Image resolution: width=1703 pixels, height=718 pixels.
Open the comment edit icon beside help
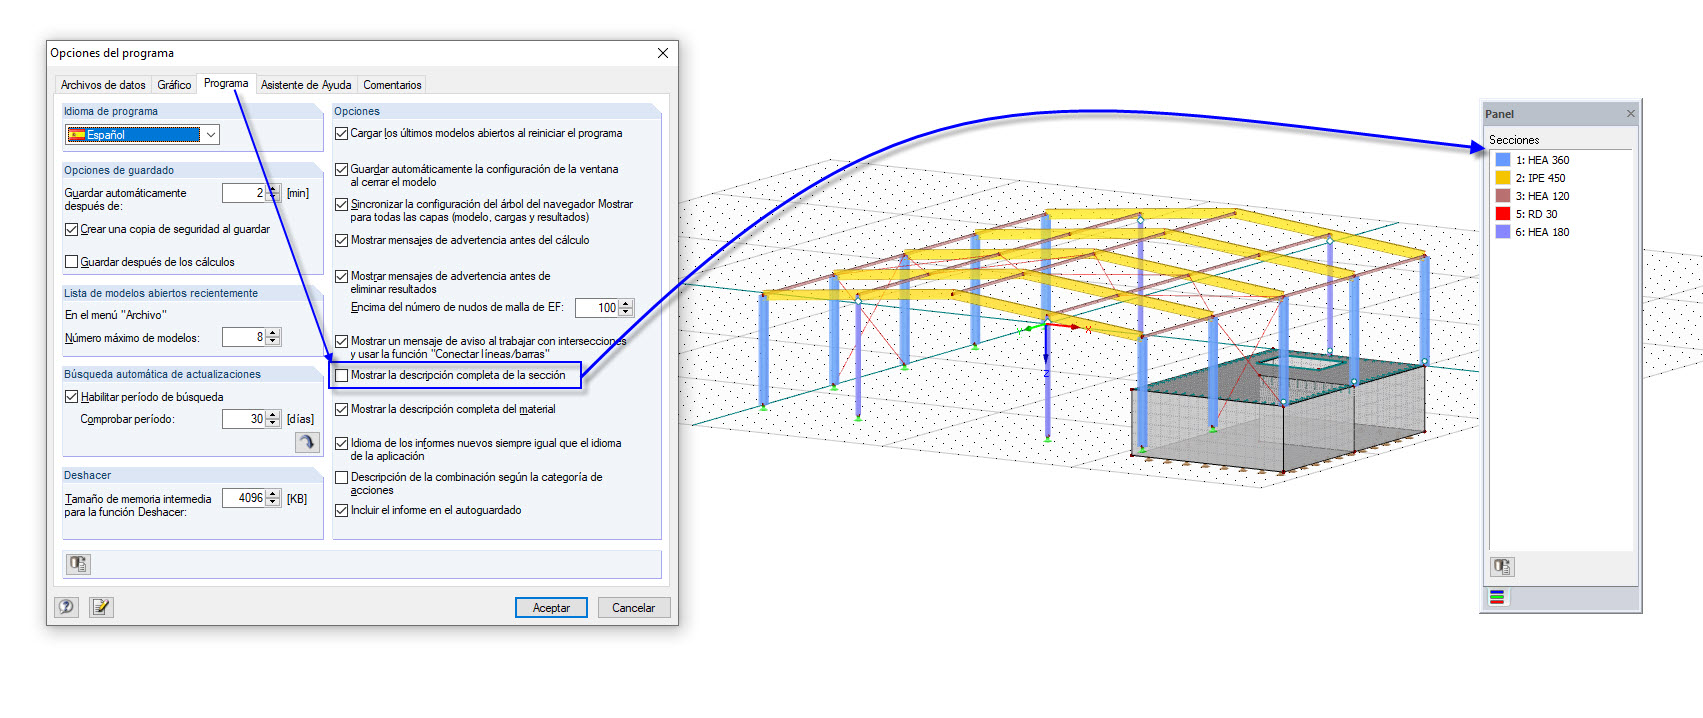click(x=101, y=607)
